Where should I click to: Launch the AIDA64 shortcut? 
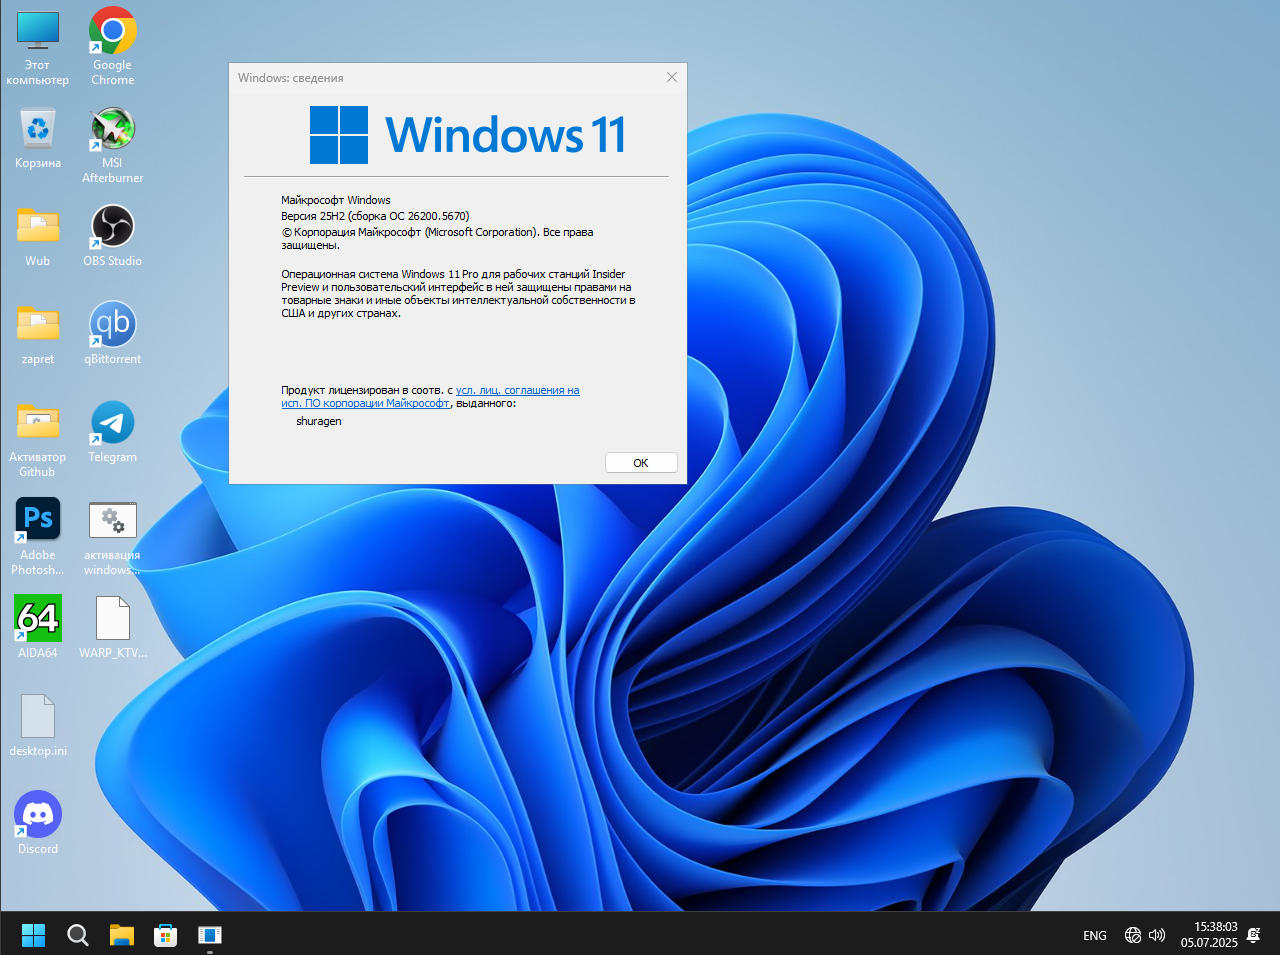click(x=38, y=628)
